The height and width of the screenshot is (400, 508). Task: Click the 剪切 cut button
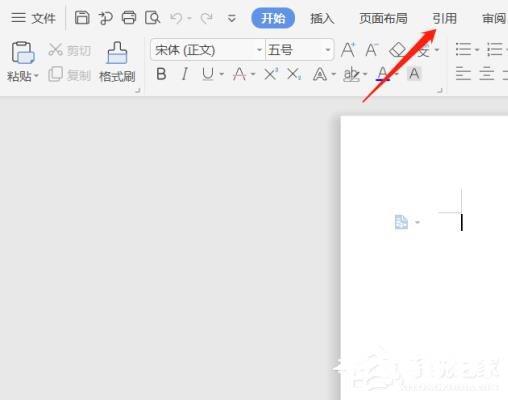click(x=70, y=50)
